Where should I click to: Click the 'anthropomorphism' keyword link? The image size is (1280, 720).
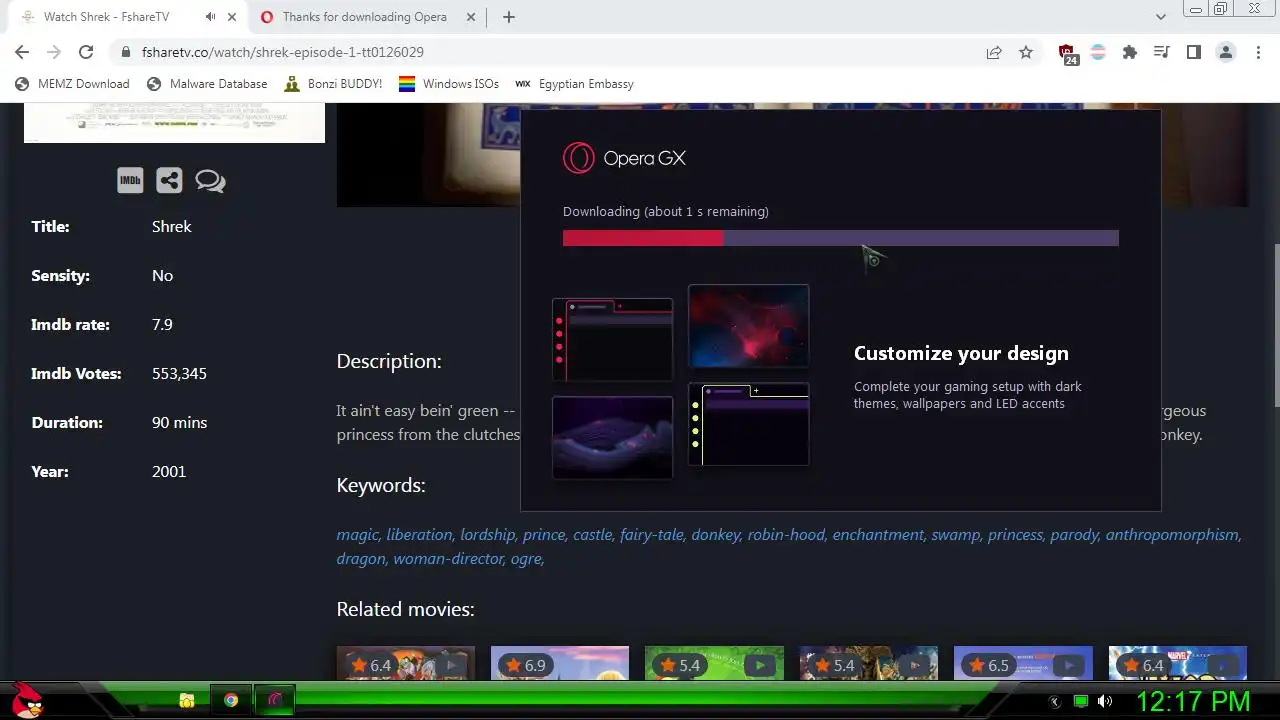coord(1173,535)
